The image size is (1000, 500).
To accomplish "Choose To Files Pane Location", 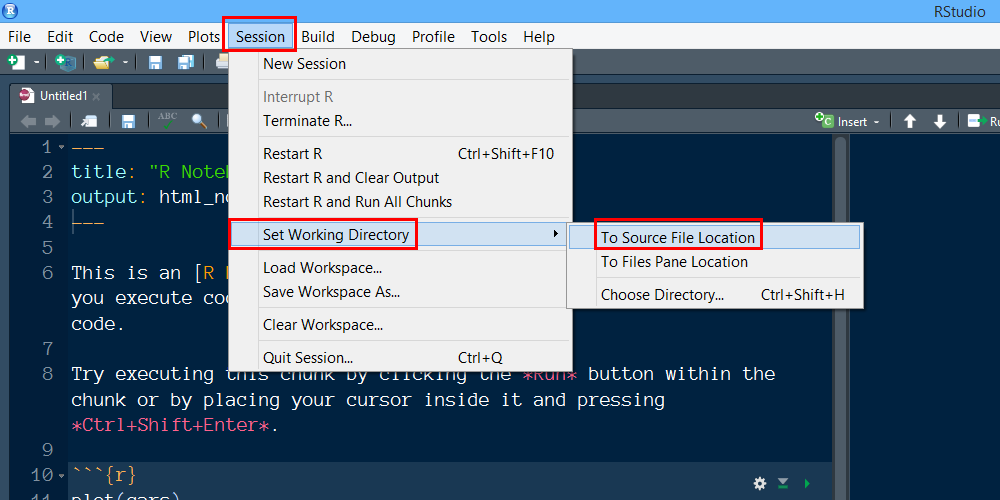I will 714,262.
